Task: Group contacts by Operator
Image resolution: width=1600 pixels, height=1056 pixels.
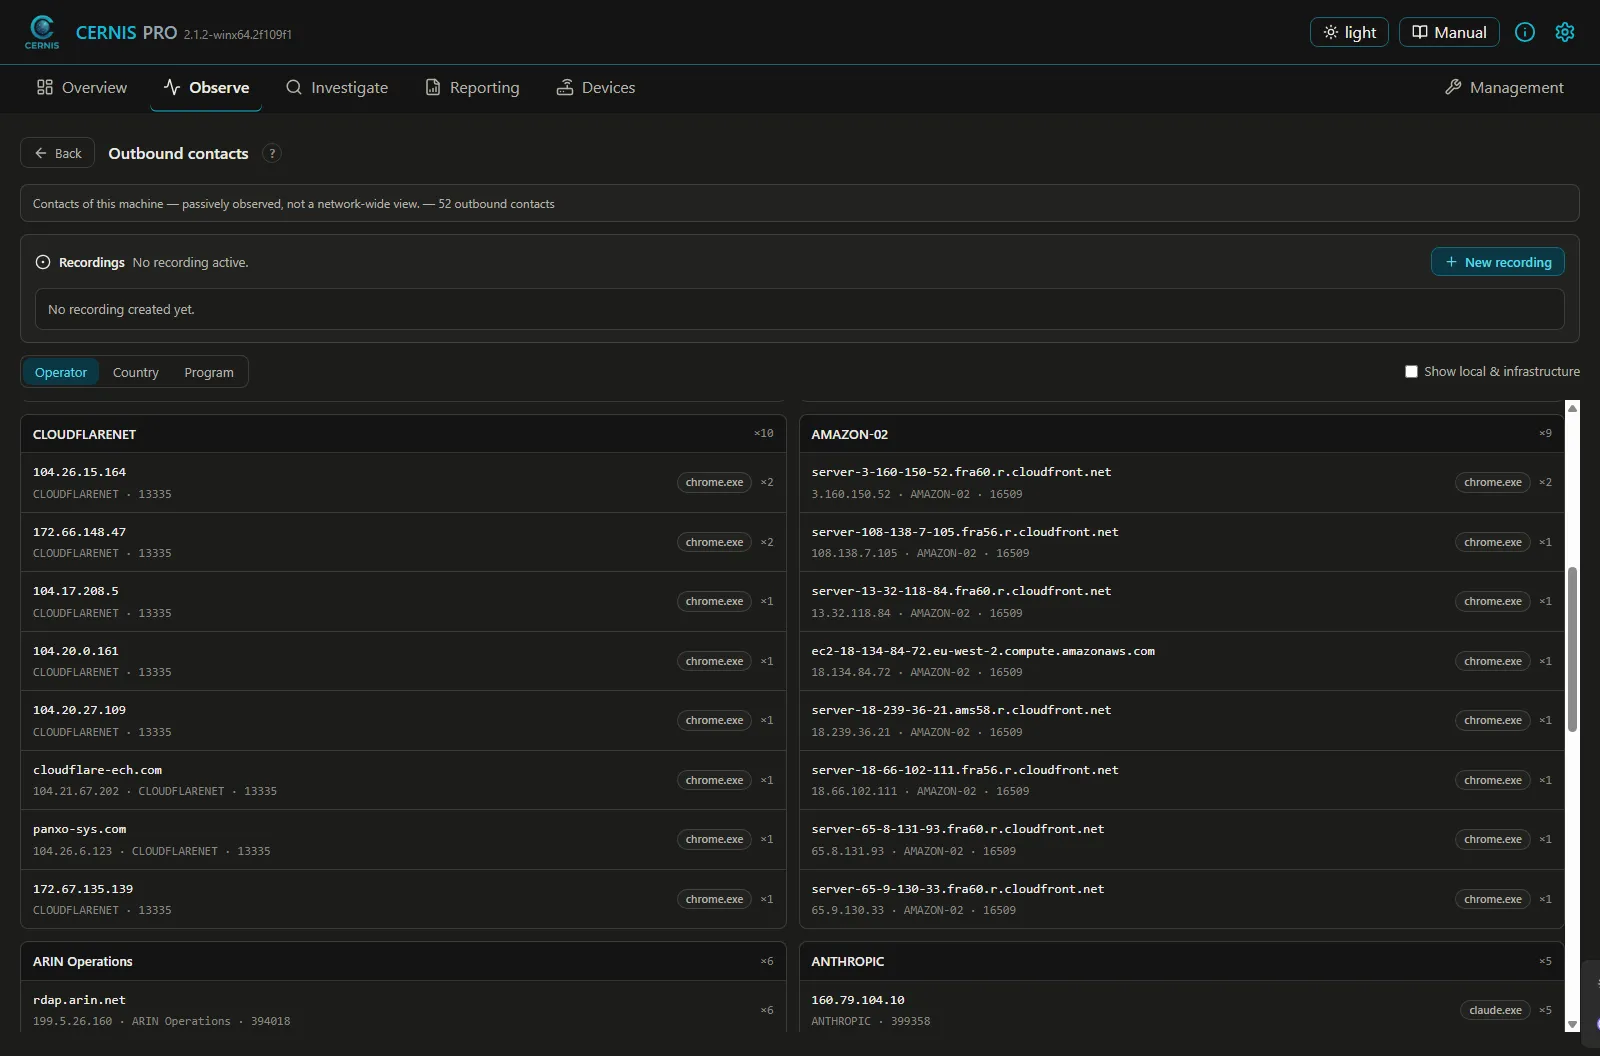Action: click(61, 372)
